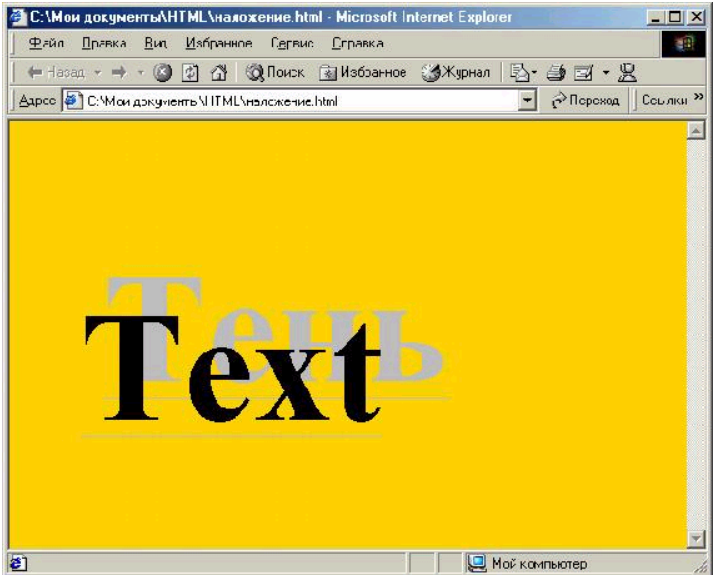The image size is (715, 576).
Task: Click the vertical scrollbar up arrow
Action: (x=696, y=130)
